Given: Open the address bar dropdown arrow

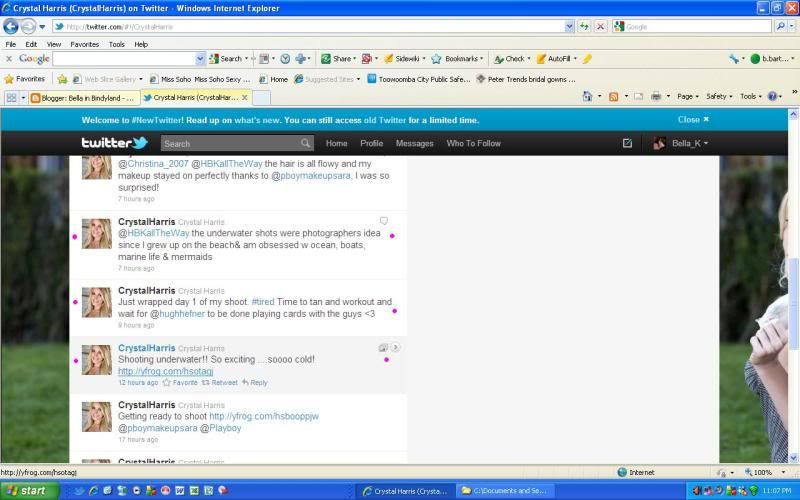Looking at the screenshot, I should 569,26.
